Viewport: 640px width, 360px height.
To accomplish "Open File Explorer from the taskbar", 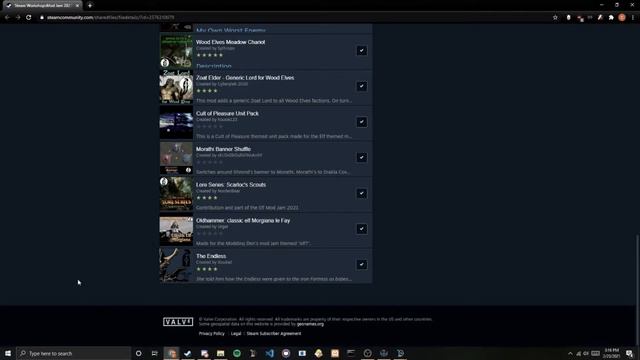I will point(220,353).
